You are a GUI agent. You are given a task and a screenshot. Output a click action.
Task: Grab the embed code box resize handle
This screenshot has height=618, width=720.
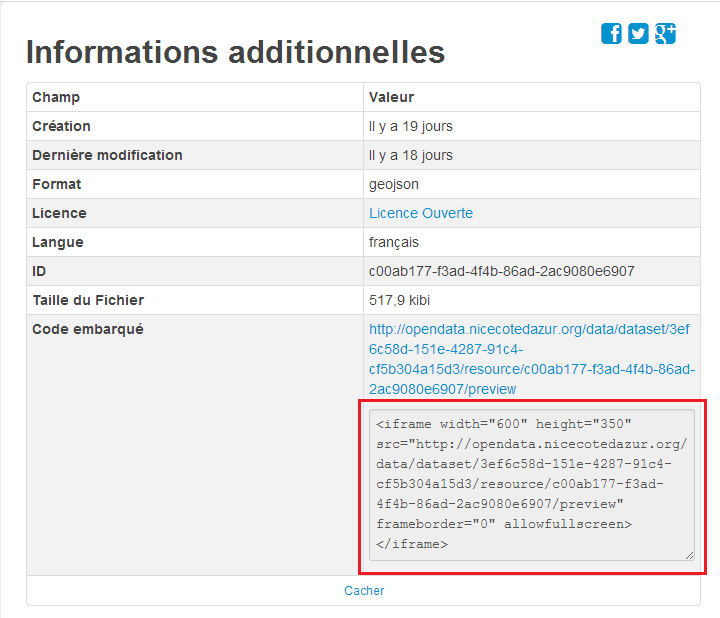[x=689, y=555]
